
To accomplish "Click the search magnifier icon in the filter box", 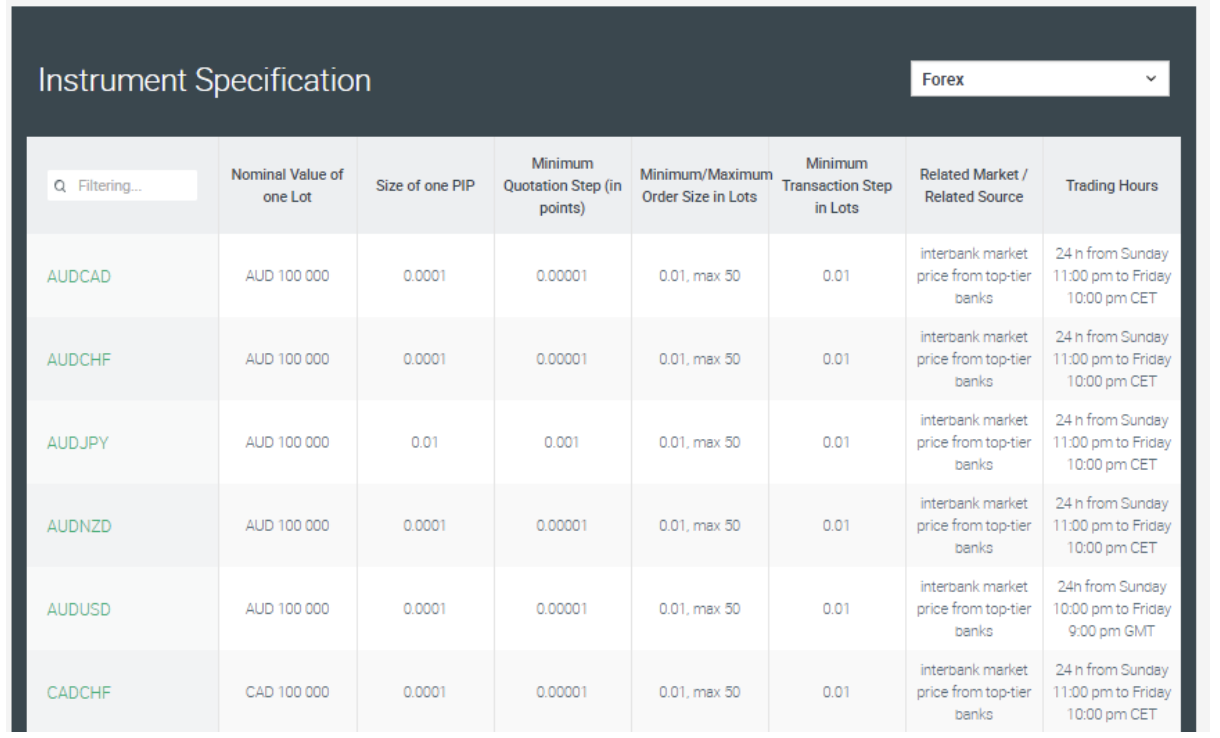I will pyautogui.click(x=60, y=186).
